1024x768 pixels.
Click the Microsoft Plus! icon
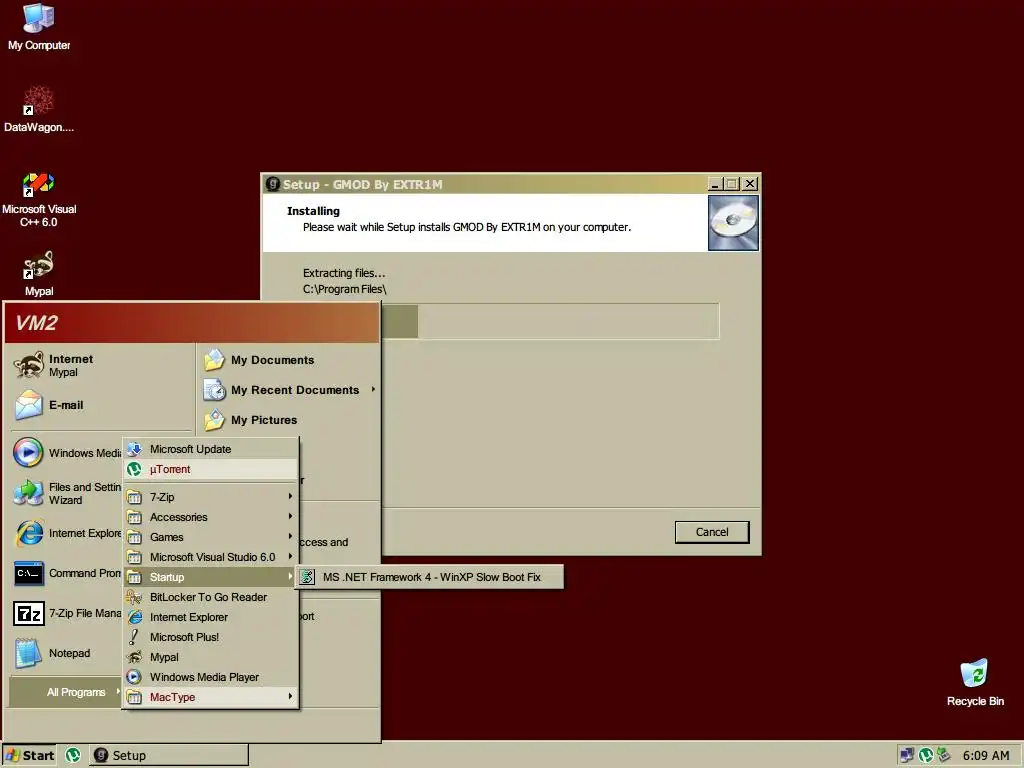click(135, 637)
